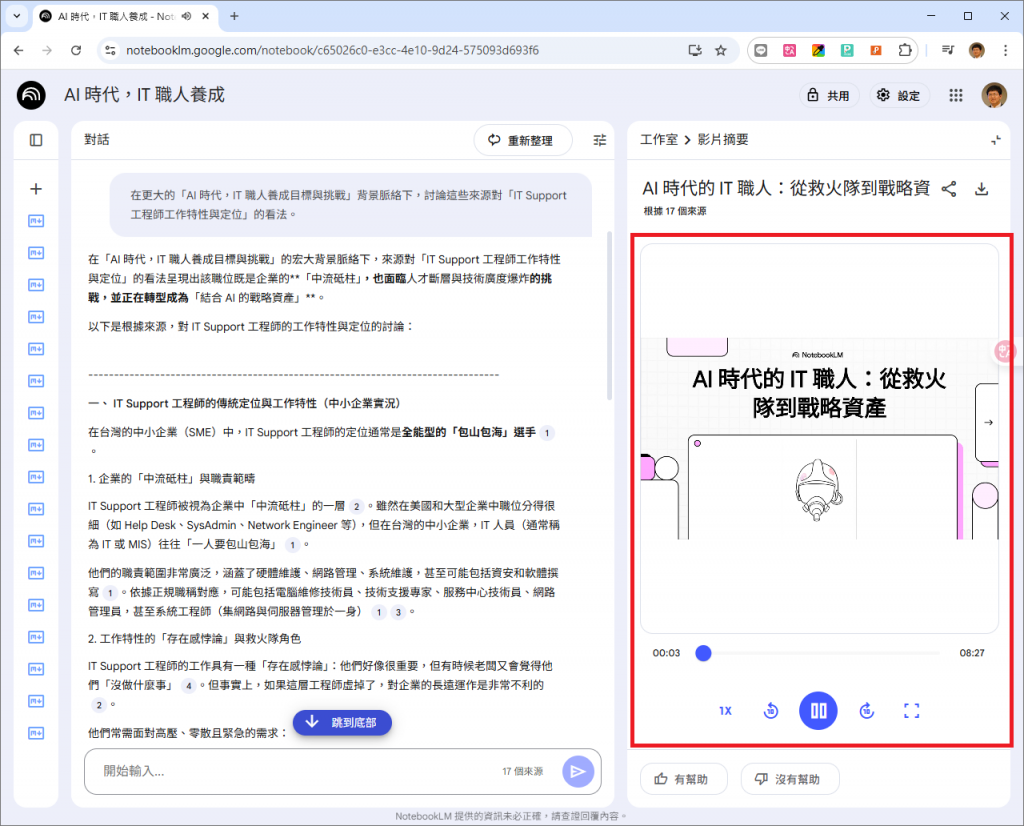Click the Chrome profile avatar
Viewport: 1024px width, 826px height.
[x=976, y=50]
